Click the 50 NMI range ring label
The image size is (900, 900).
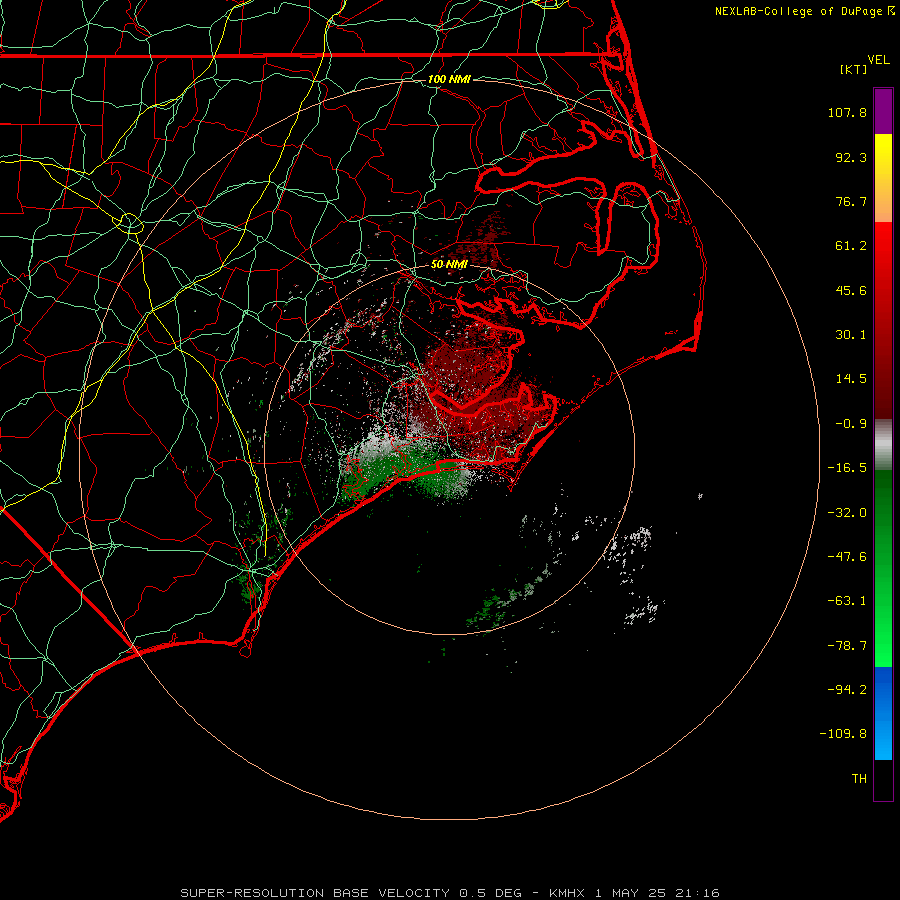(449, 265)
